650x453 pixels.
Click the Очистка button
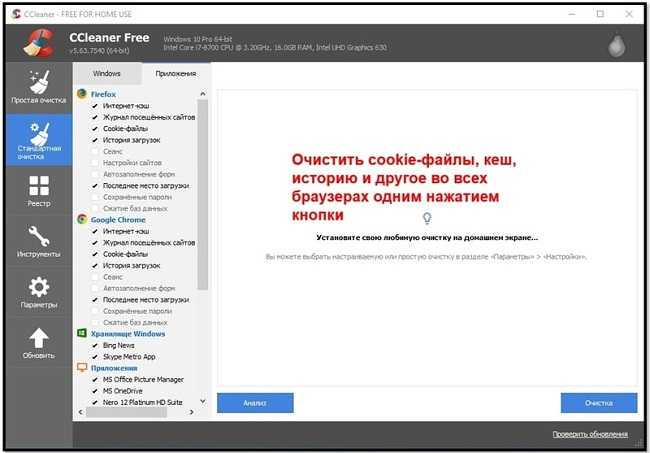tap(599, 403)
